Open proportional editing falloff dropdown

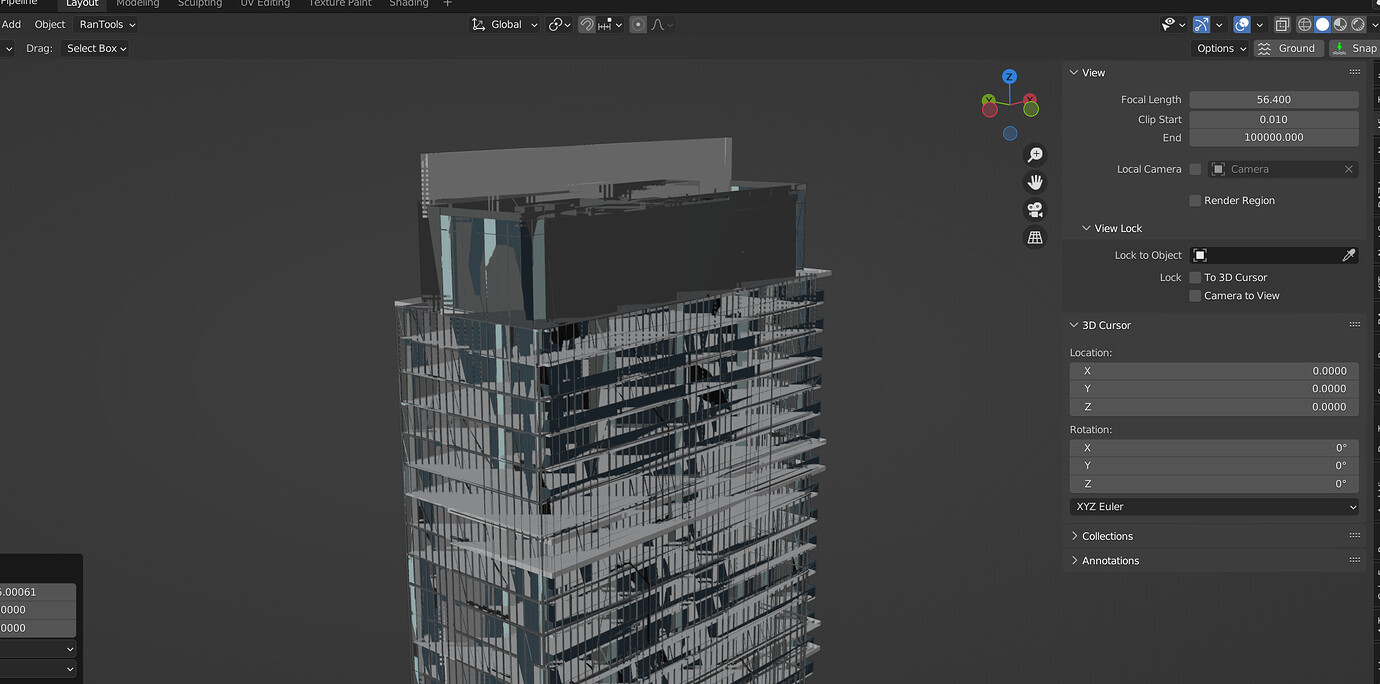pyautogui.click(x=662, y=25)
